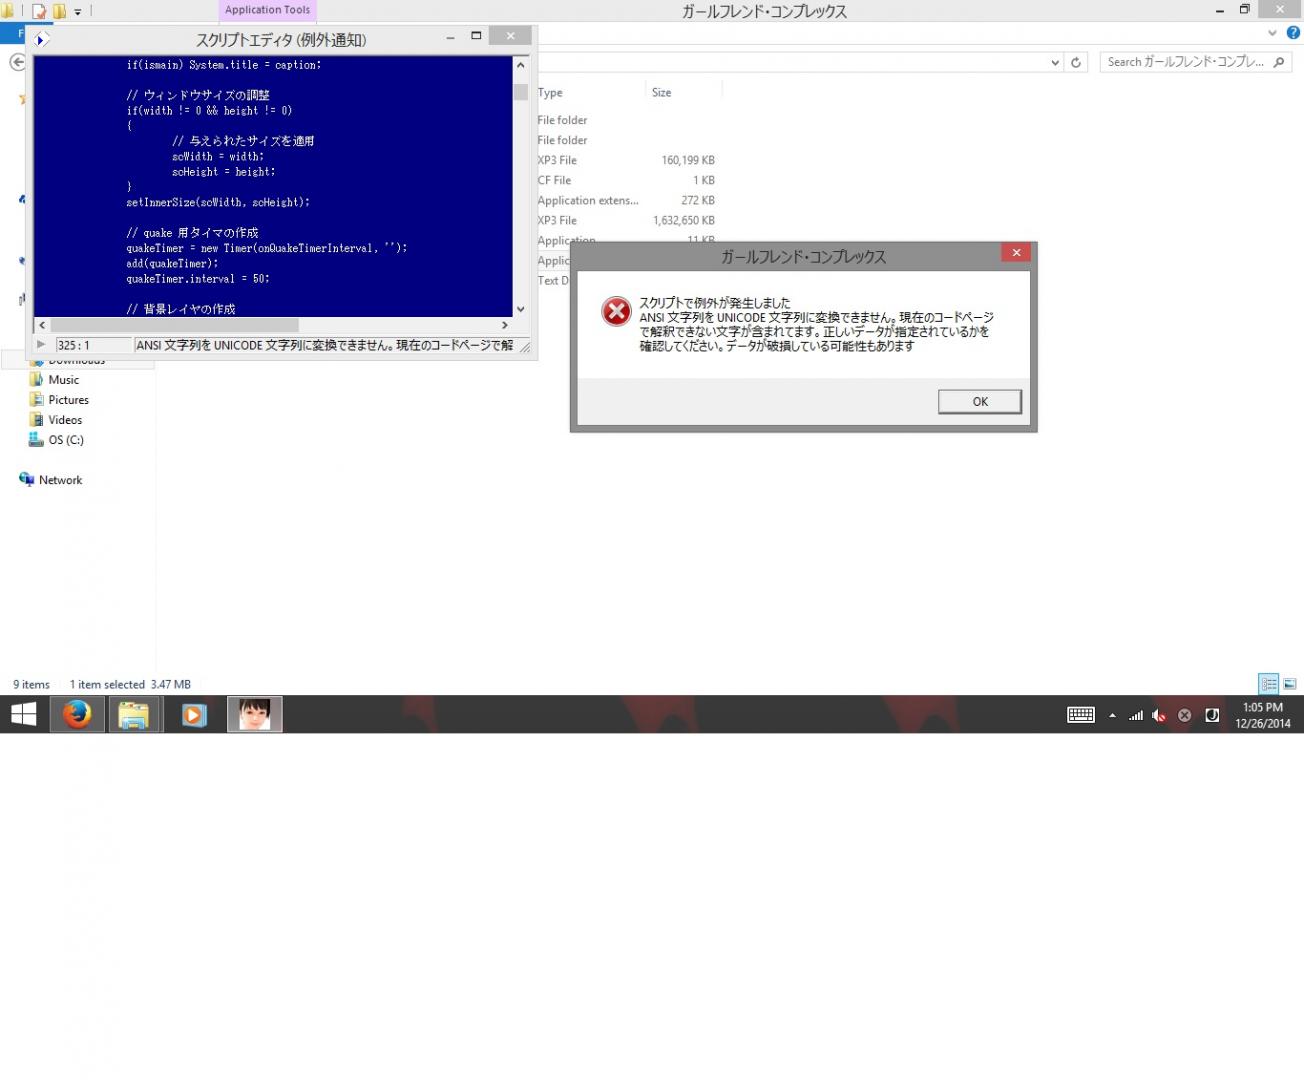The width and height of the screenshot is (1304, 1080).
Task: Switch to details view in status bar
Action: 1268,684
